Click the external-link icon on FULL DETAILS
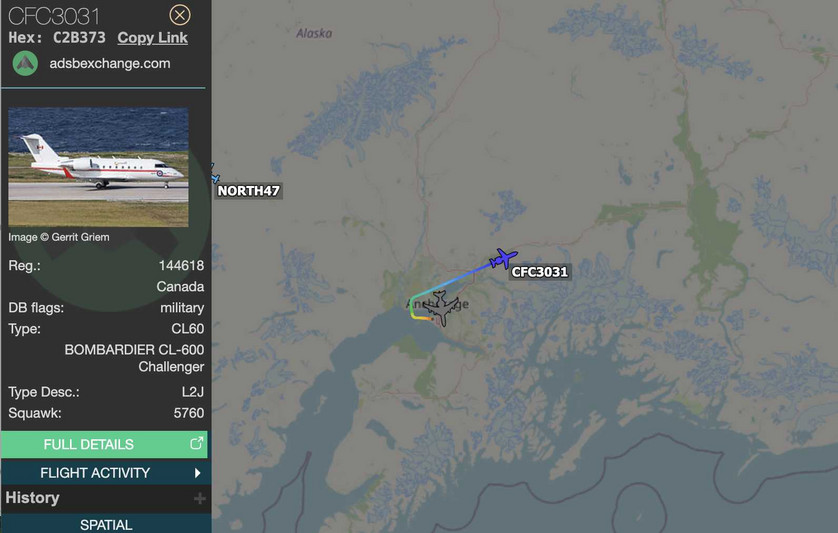The width and height of the screenshot is (838, 533). pos(197,443)
